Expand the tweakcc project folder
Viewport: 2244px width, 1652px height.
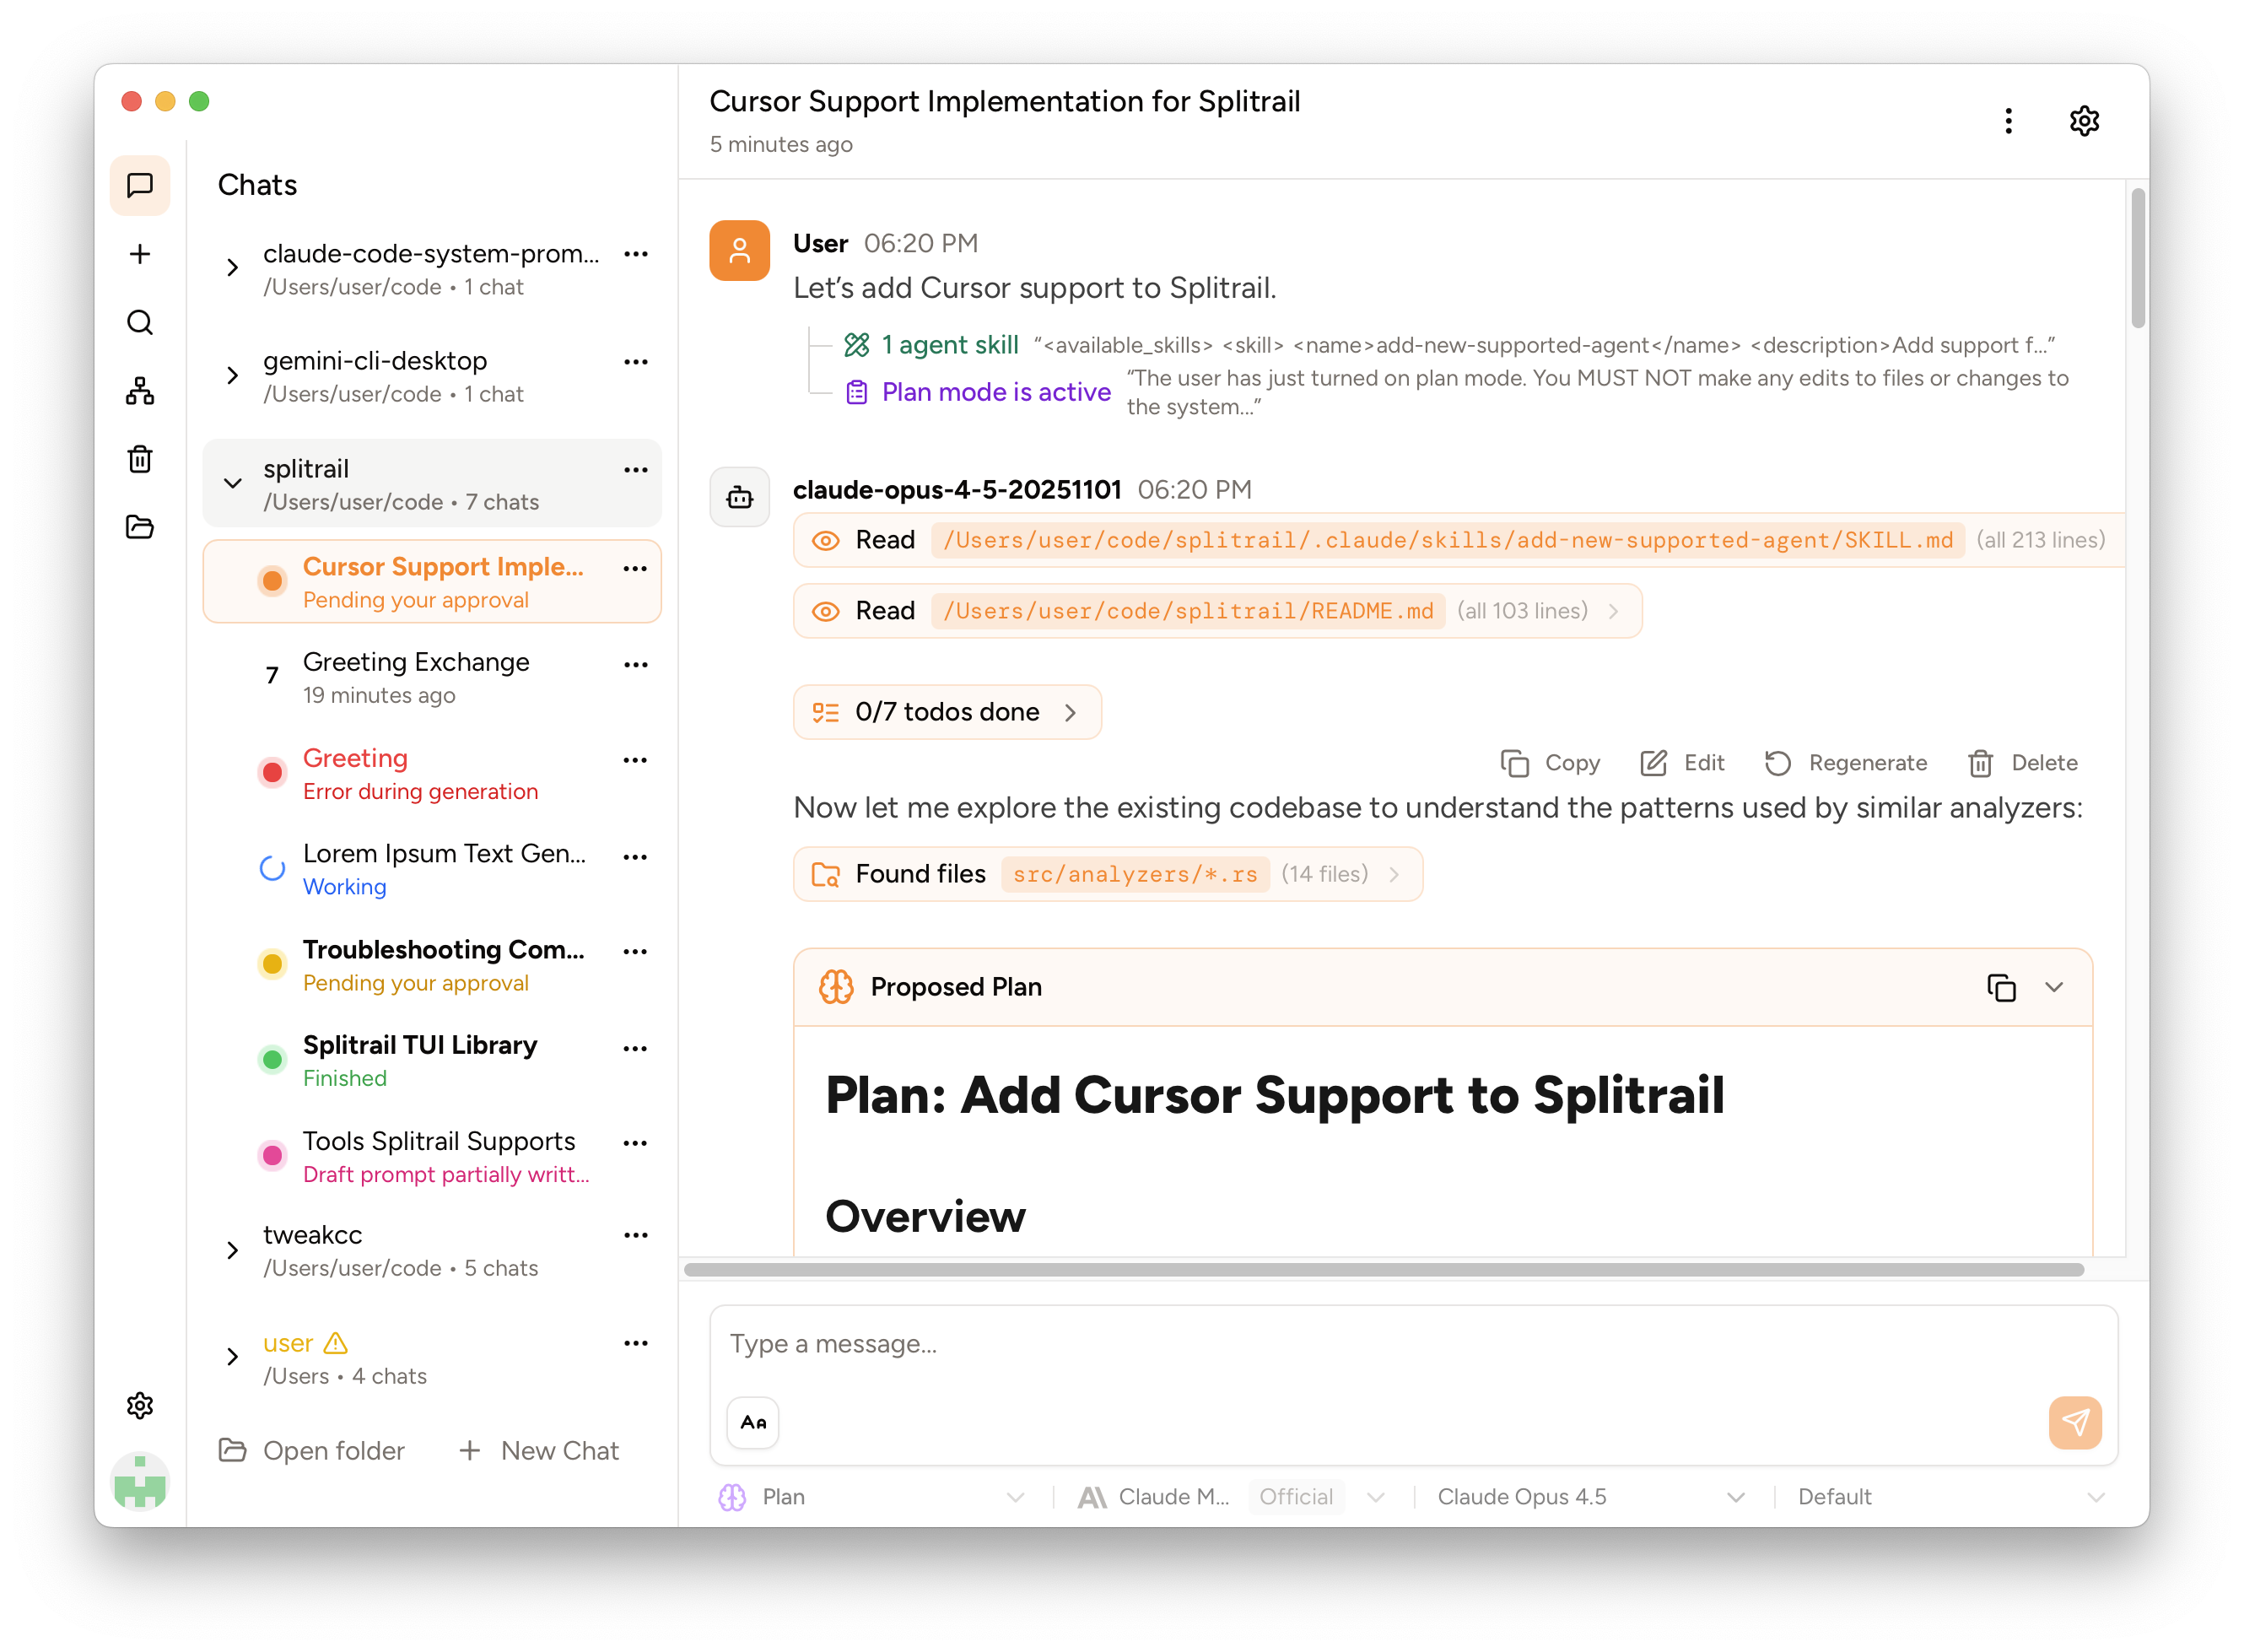[233, 1250]
